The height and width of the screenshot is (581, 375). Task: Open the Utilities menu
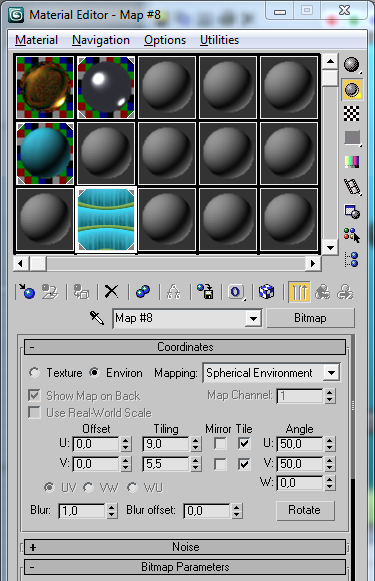(219, 40)
